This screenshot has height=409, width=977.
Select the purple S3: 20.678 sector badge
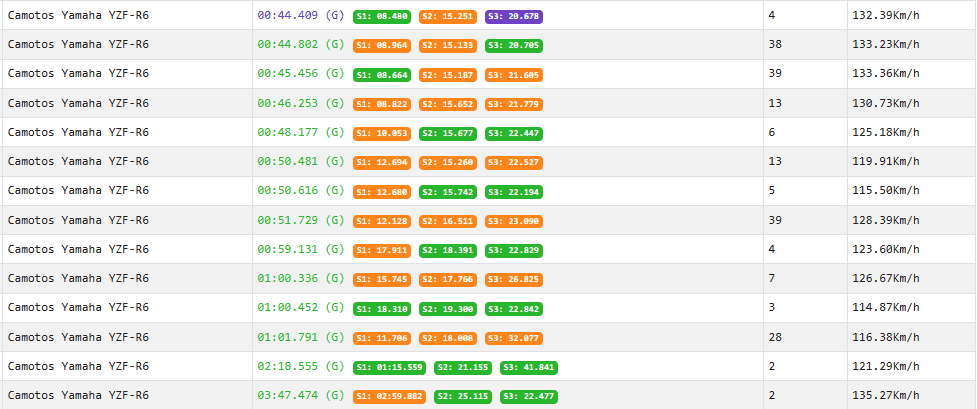tap(514, 16)
